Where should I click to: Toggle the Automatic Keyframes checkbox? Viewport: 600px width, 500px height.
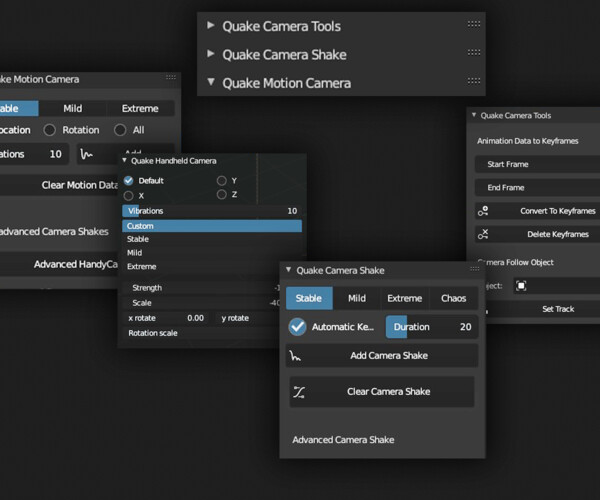tap(297, 327)
